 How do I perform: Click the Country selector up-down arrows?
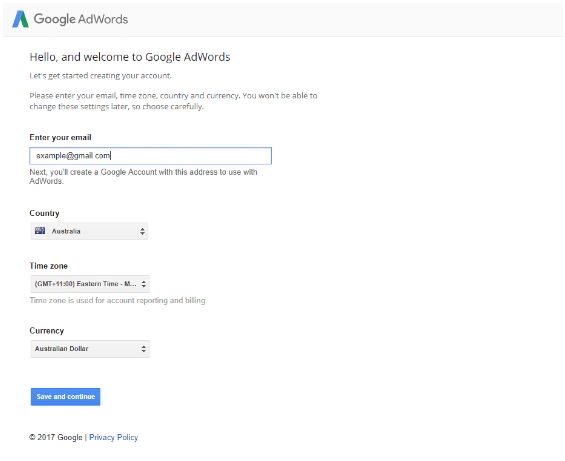[142, 231]
